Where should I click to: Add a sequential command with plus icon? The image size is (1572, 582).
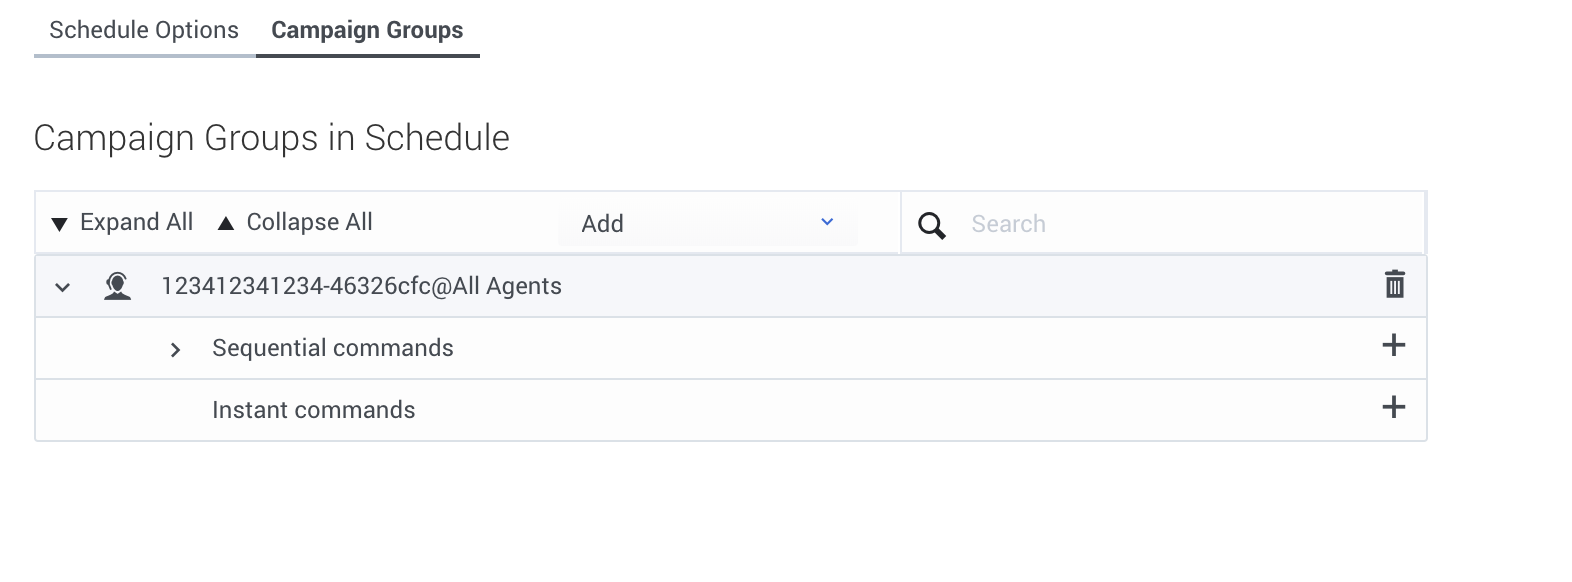click(x=1393, y=346)
